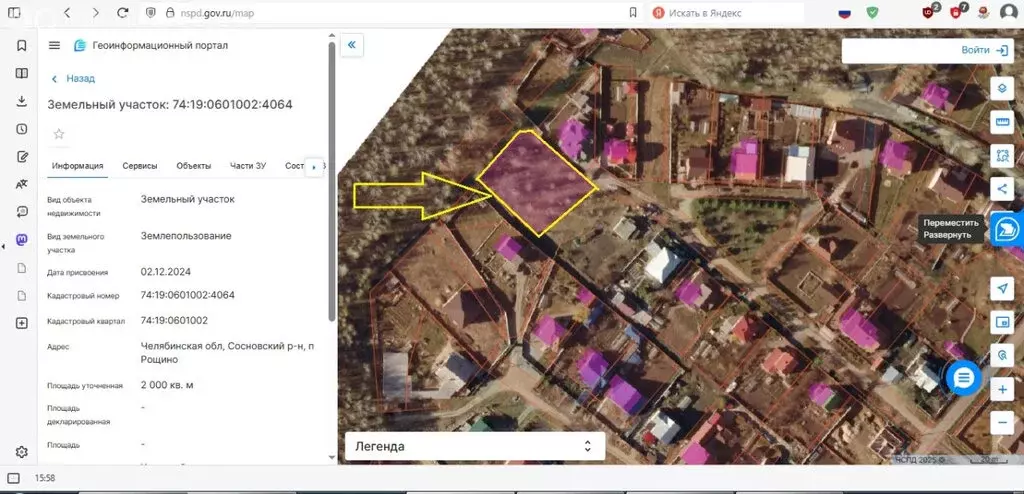The image size is (1024, 494).
Task: Toggle the mini-map overview button
Action: [1003, 322]
